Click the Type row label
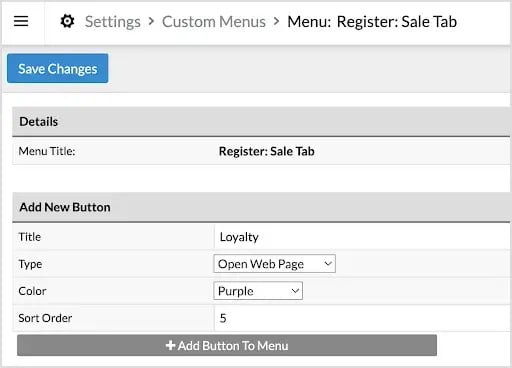Screen dimensions: 512x368 [x=30, y=264]
